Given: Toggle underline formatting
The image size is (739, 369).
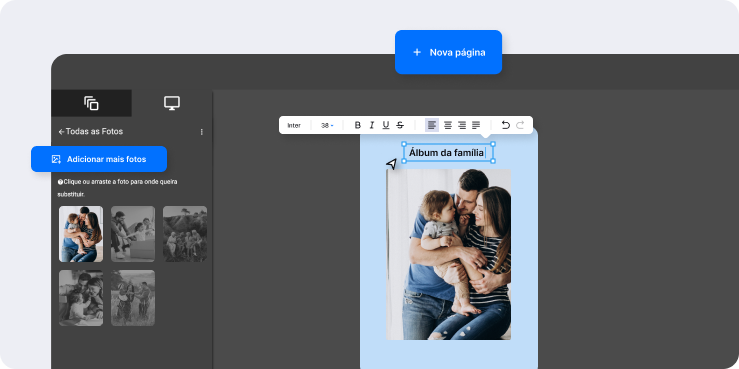Looking at the screenshot, I should click(x=386, y=125).
